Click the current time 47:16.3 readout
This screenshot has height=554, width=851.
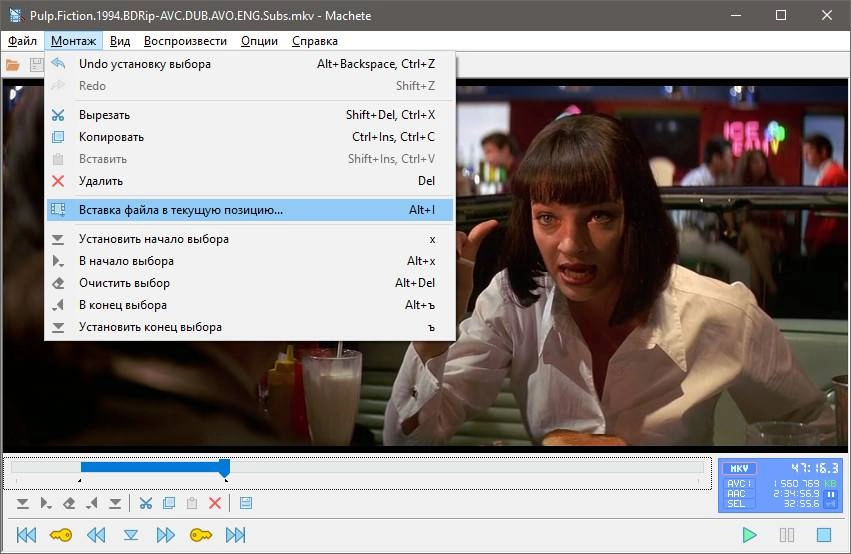(x=814, y=468)
